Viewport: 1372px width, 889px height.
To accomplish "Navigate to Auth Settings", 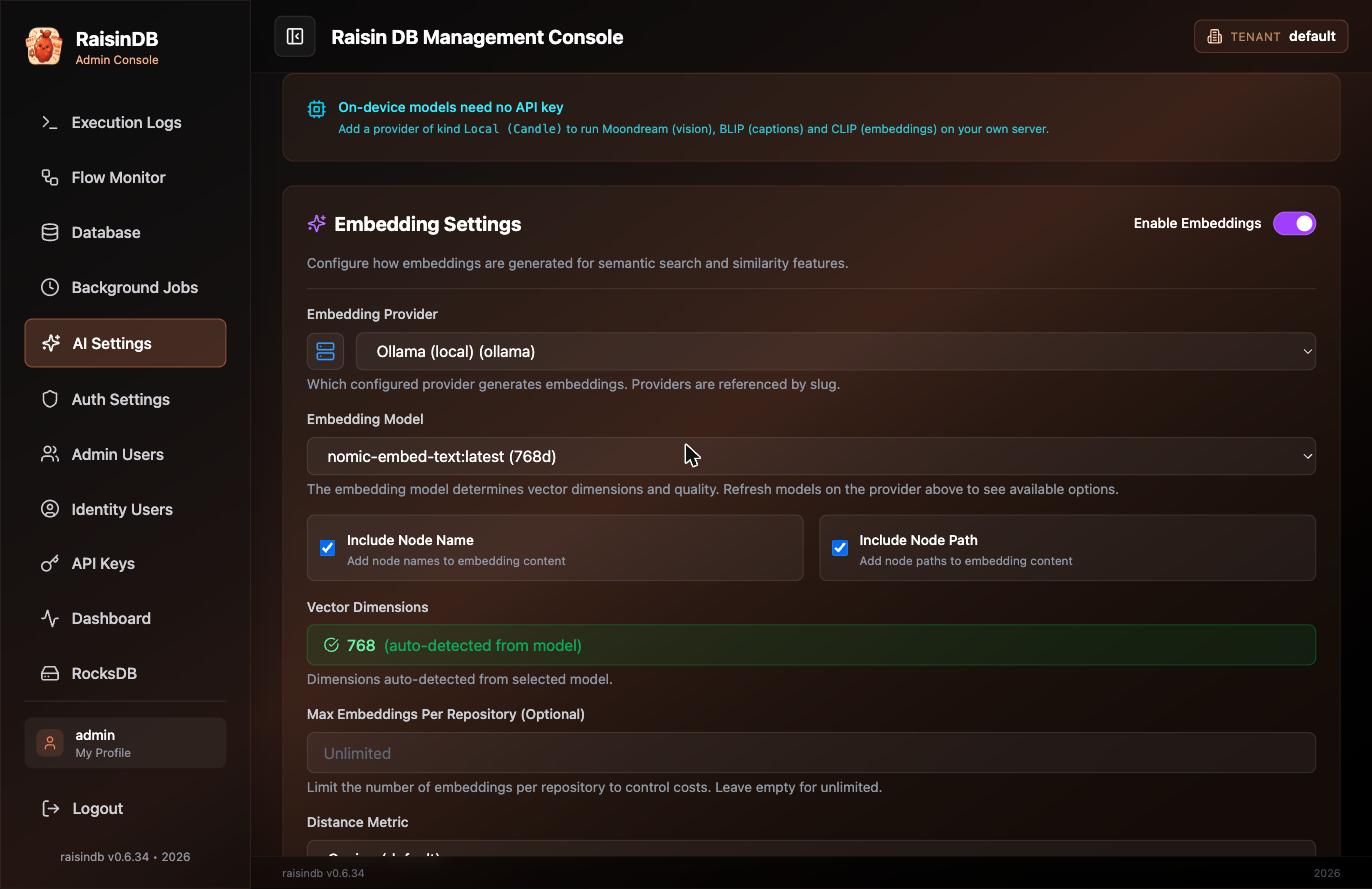I will coord(125,399).
